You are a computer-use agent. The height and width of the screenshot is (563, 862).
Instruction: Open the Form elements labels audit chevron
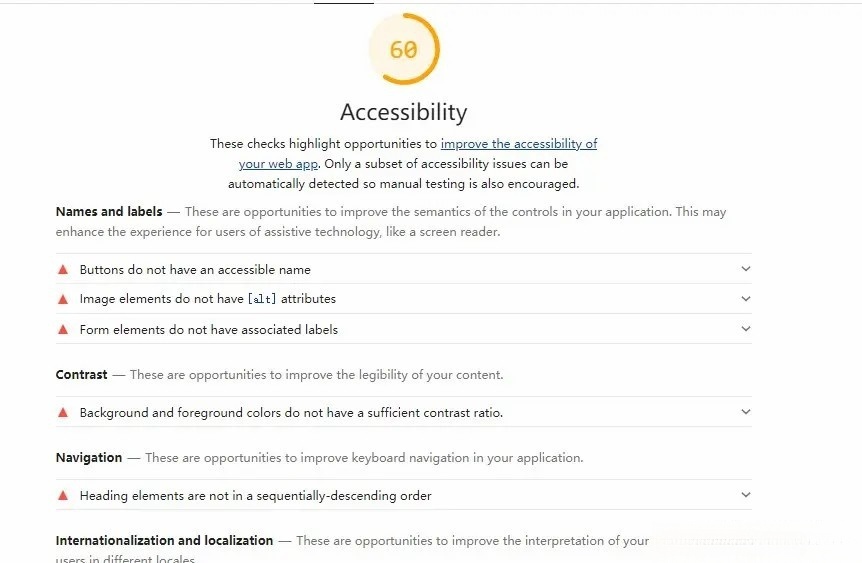pos(745,329)
